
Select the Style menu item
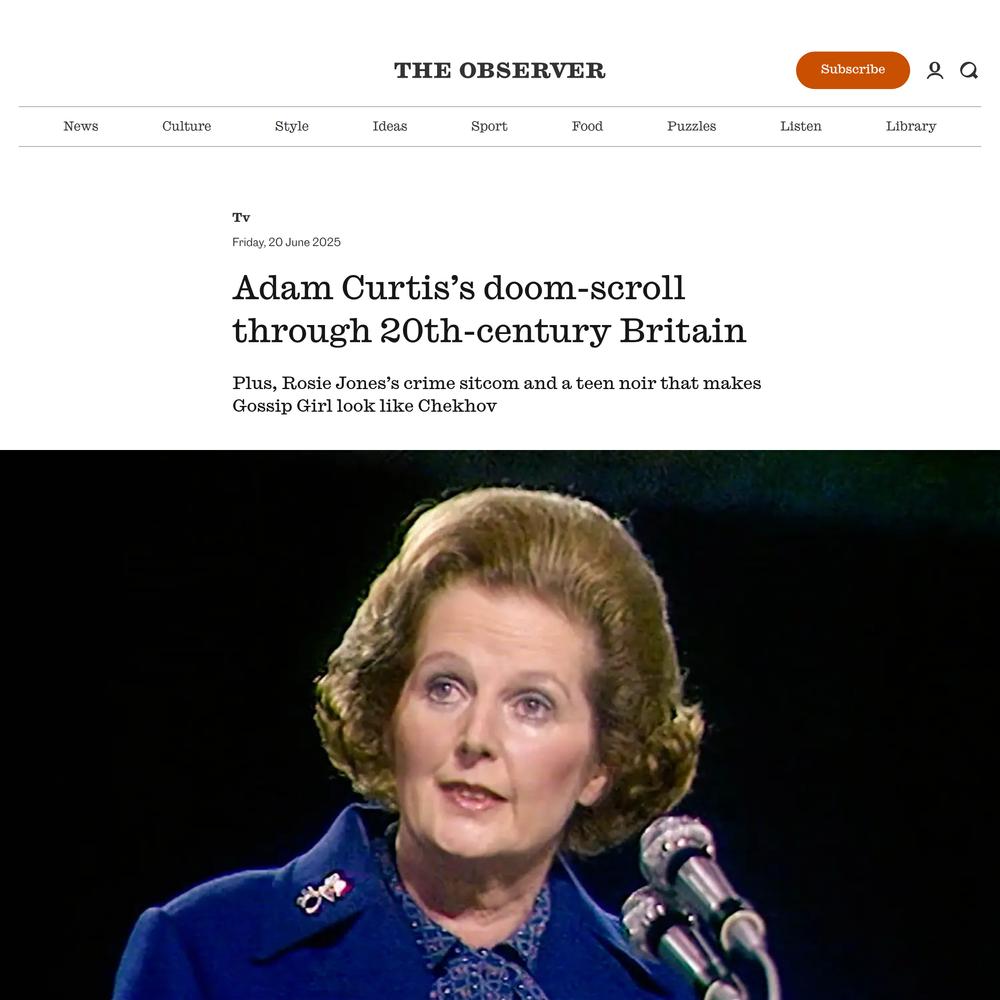[291, 126]
